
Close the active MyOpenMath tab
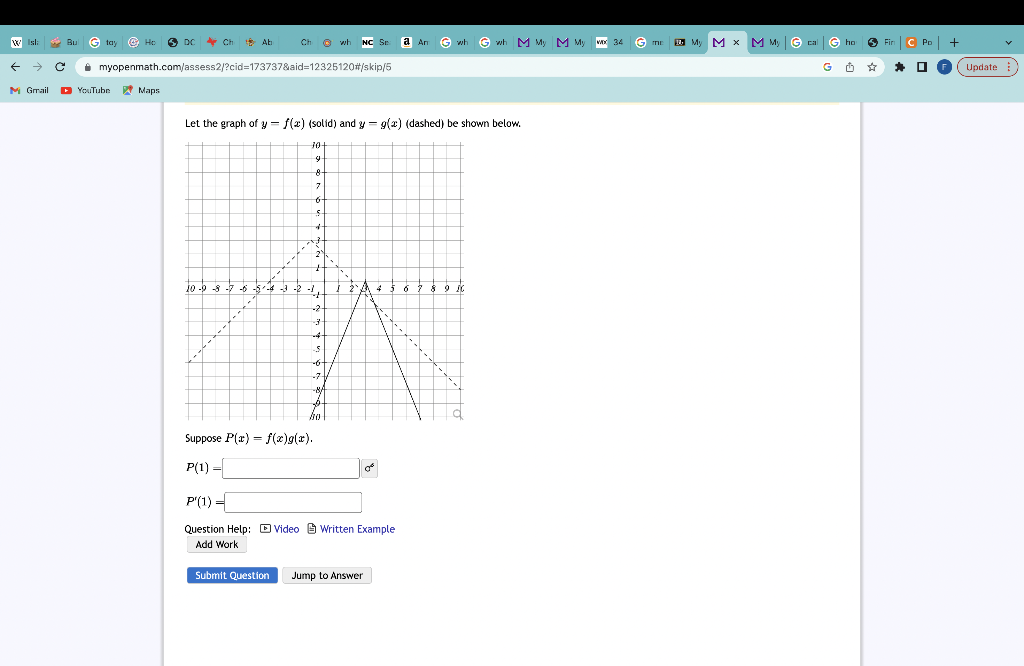(x=735, y=43)
